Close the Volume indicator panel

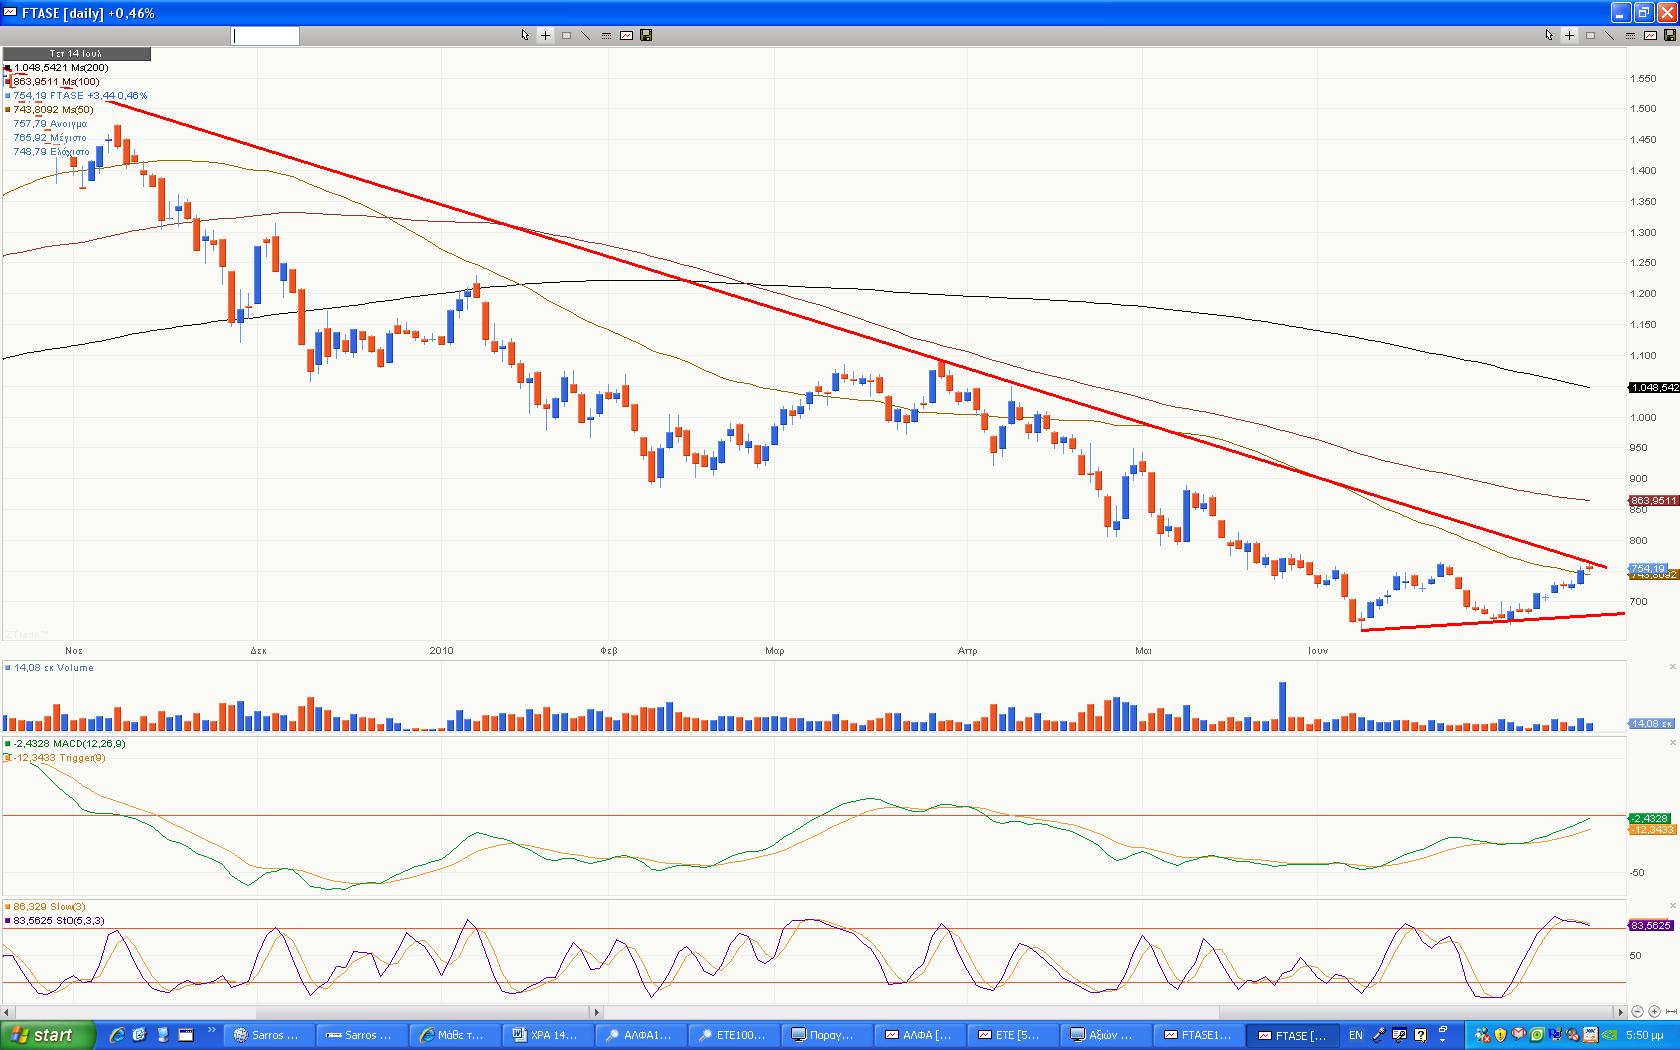[x=1673, y=667]
